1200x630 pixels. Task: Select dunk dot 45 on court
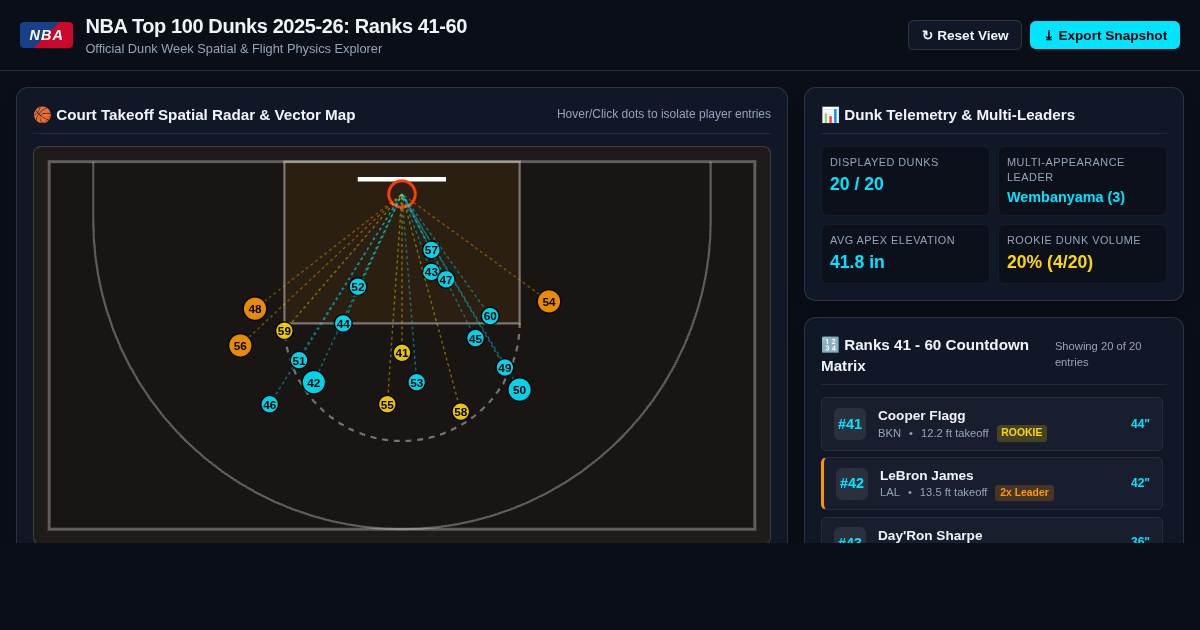[x=475, y=338]
